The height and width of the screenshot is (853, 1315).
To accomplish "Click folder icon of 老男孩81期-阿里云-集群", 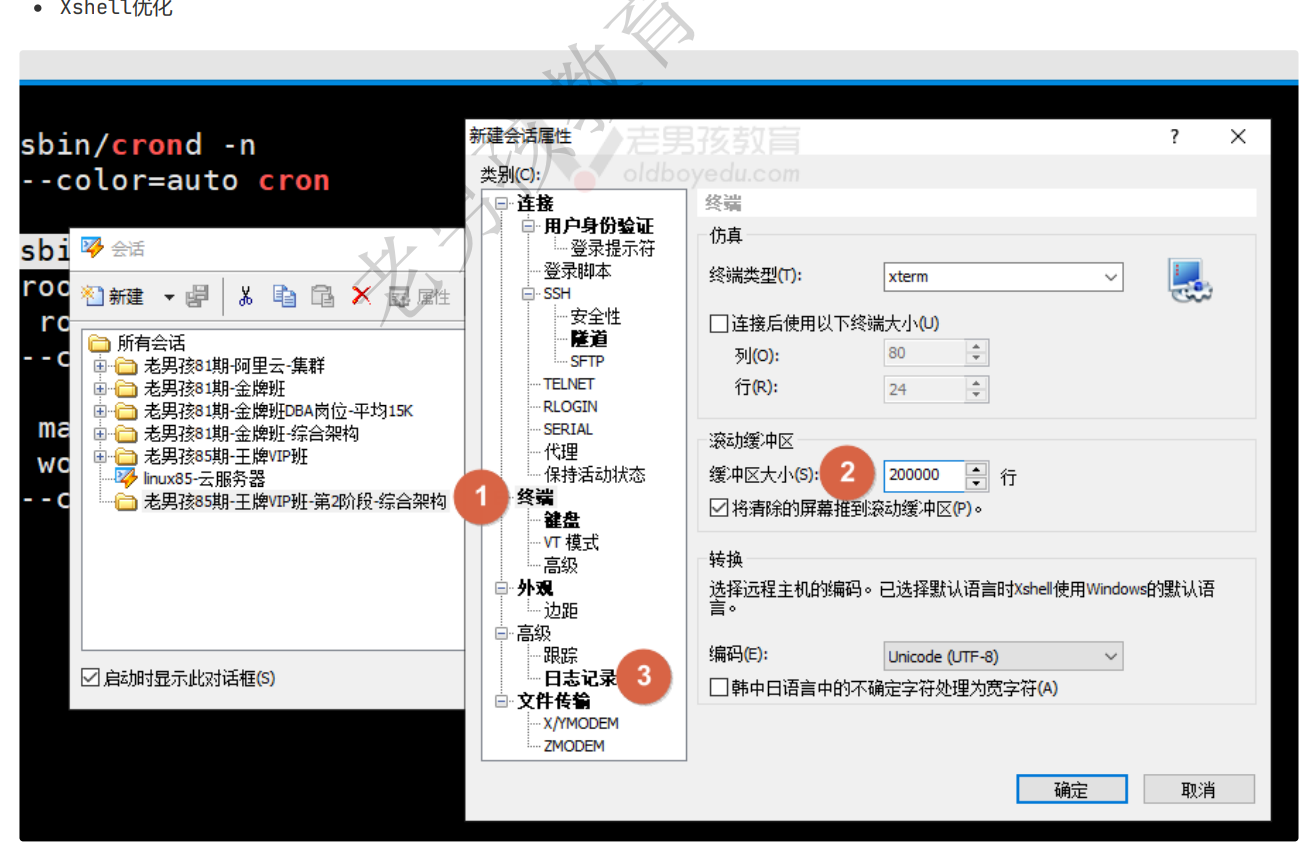I will coord(126,366).
